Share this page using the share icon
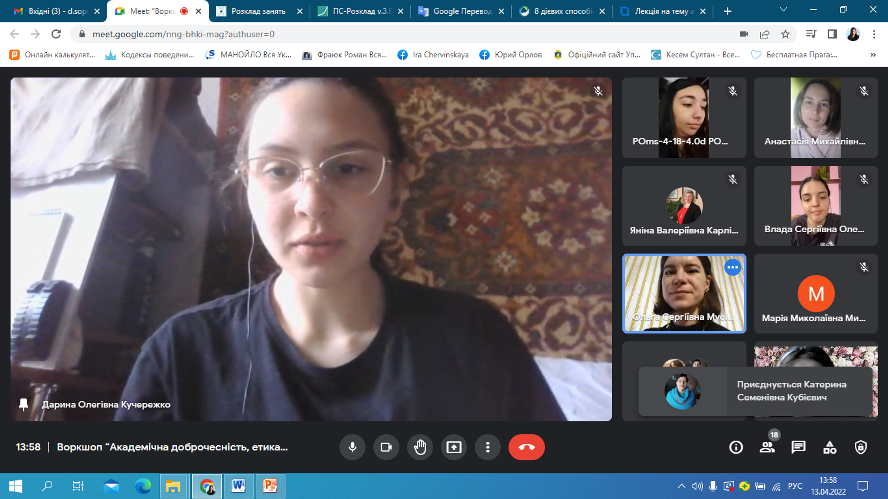The image size is (888, 499). click(x=765, y=34)
